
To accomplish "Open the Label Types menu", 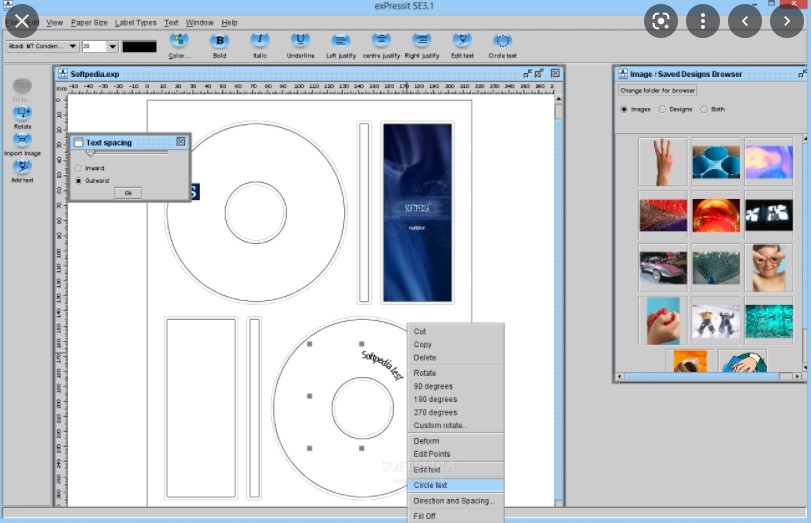I will point(136,23).
